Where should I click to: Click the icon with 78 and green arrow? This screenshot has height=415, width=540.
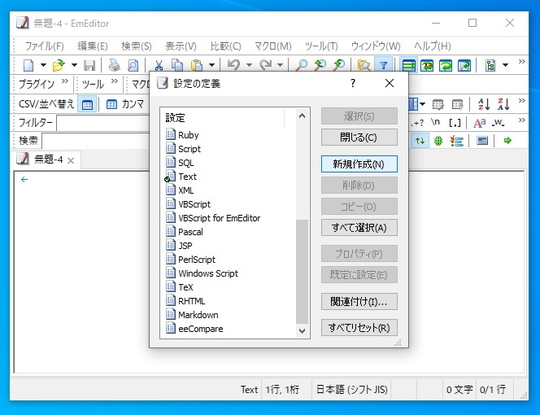pyautogui.click(x=427, y=65)
